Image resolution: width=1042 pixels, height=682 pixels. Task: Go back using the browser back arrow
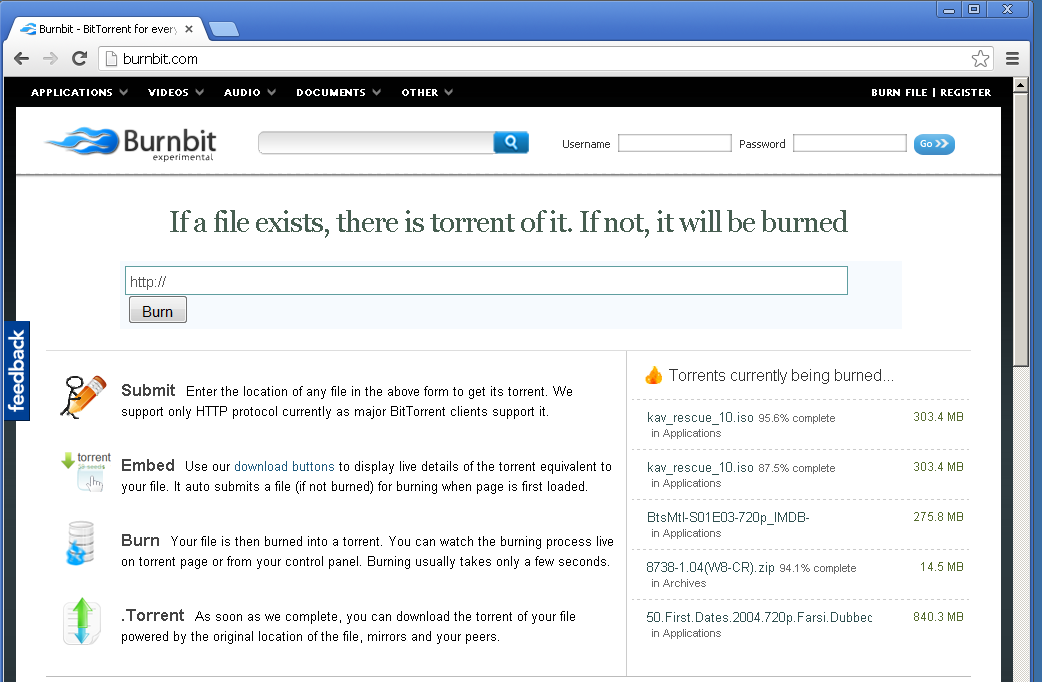[x=21, y=58]
